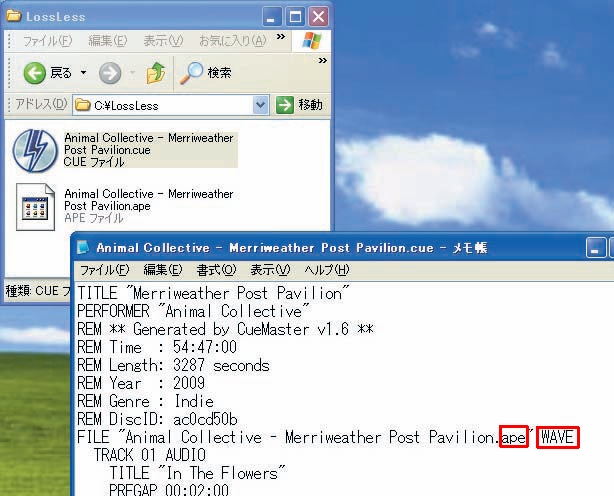
Task: Open the ファイル(F) menu in Notepad
Action: click(x=105, y=270)
